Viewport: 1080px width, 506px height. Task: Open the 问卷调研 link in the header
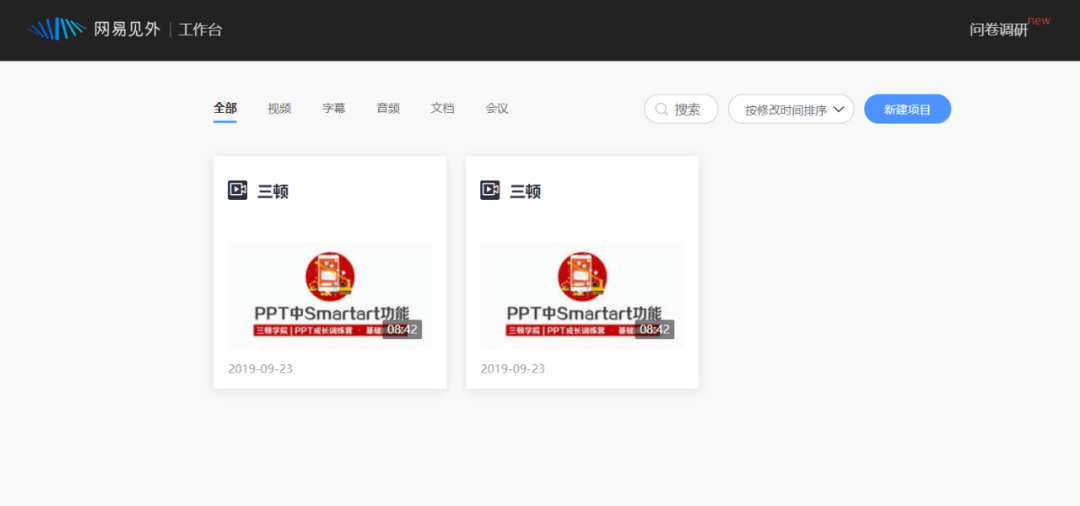click(x=998, y=30)
